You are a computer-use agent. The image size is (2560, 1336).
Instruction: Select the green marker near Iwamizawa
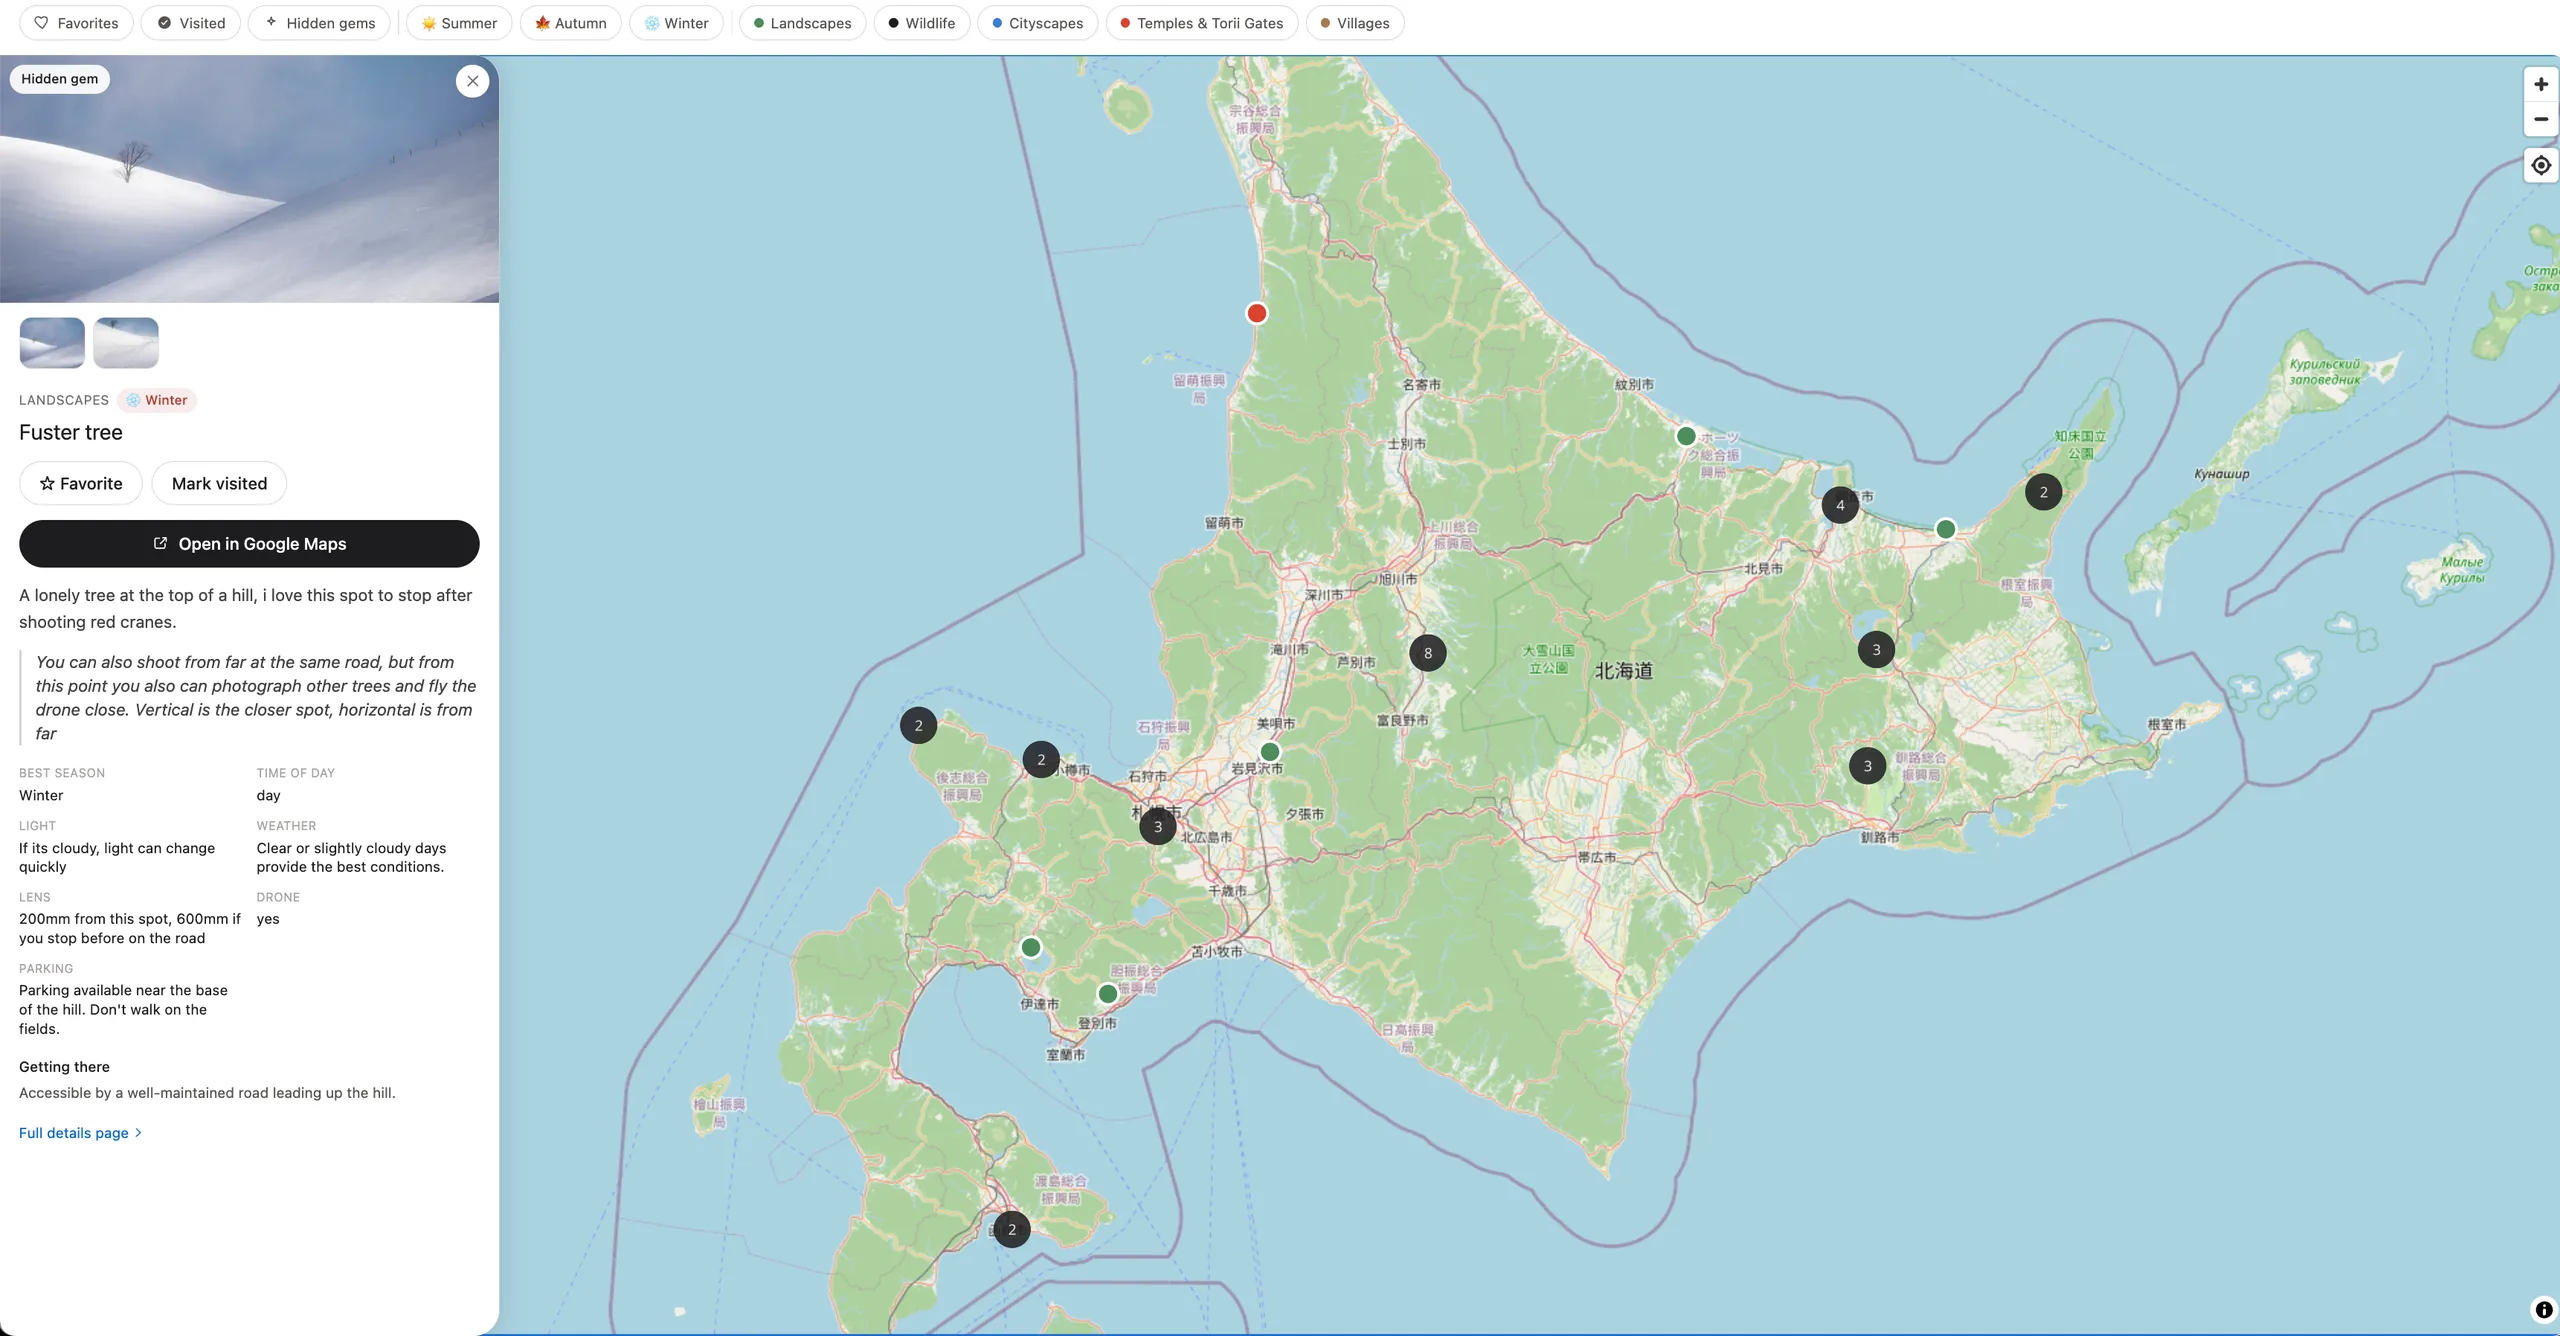1270,752
